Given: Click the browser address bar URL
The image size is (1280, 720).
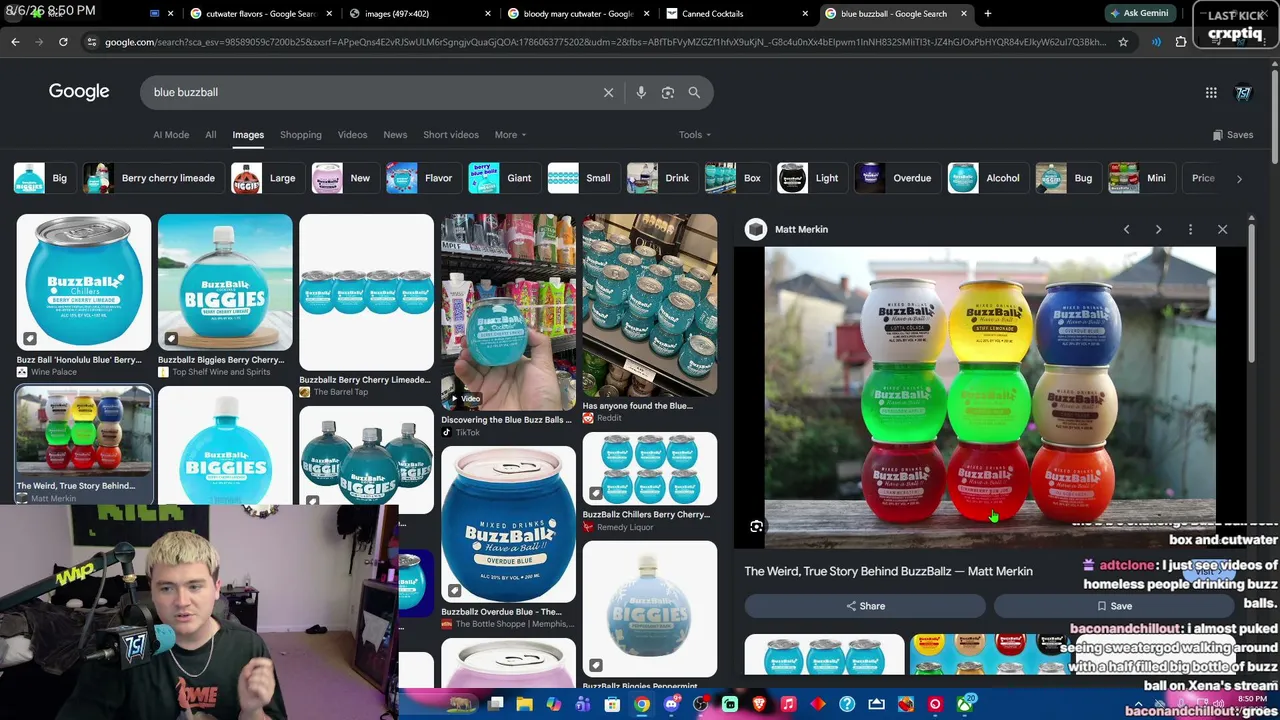Looking at the screenshot, I should 606,42.
